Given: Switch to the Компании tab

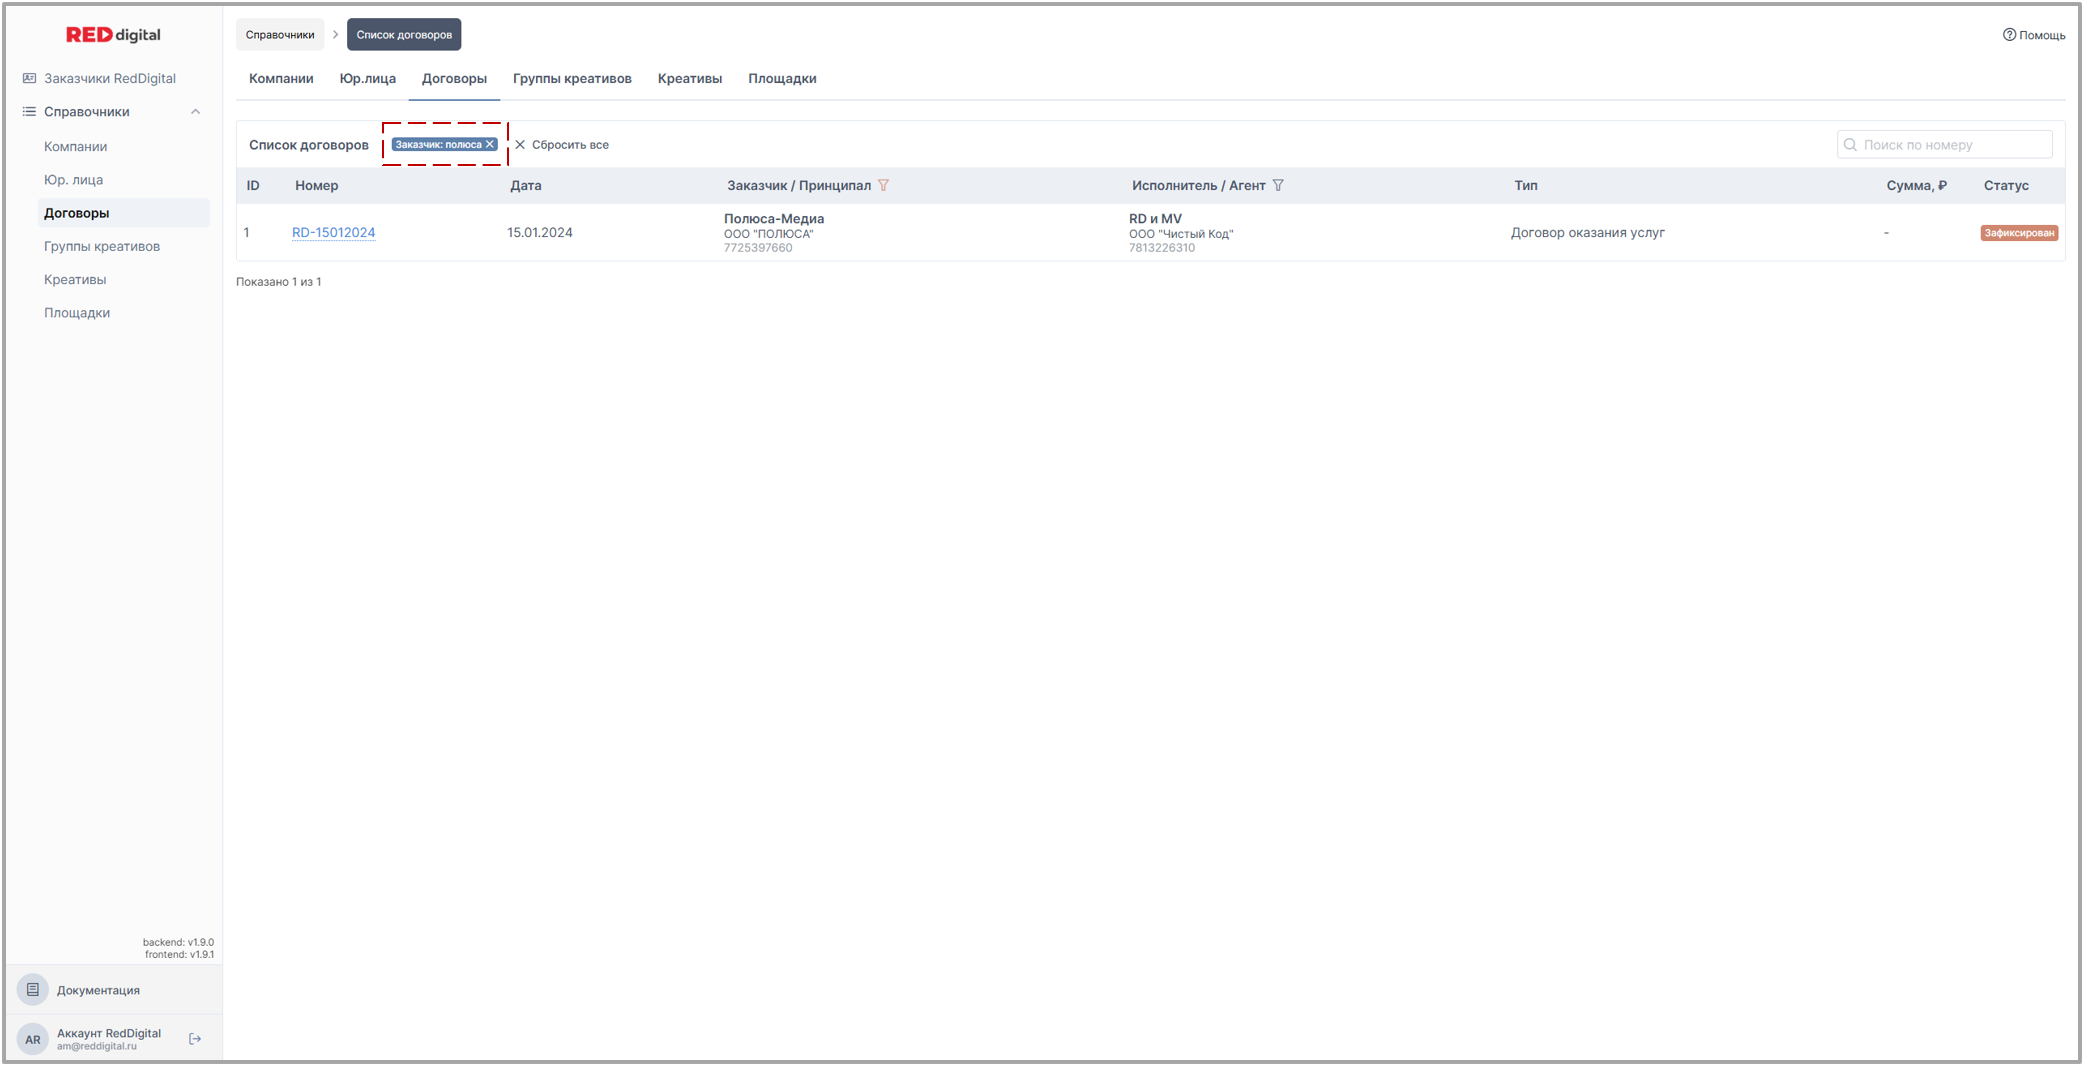Looking at the screenshot, I should tap(281, 79).
